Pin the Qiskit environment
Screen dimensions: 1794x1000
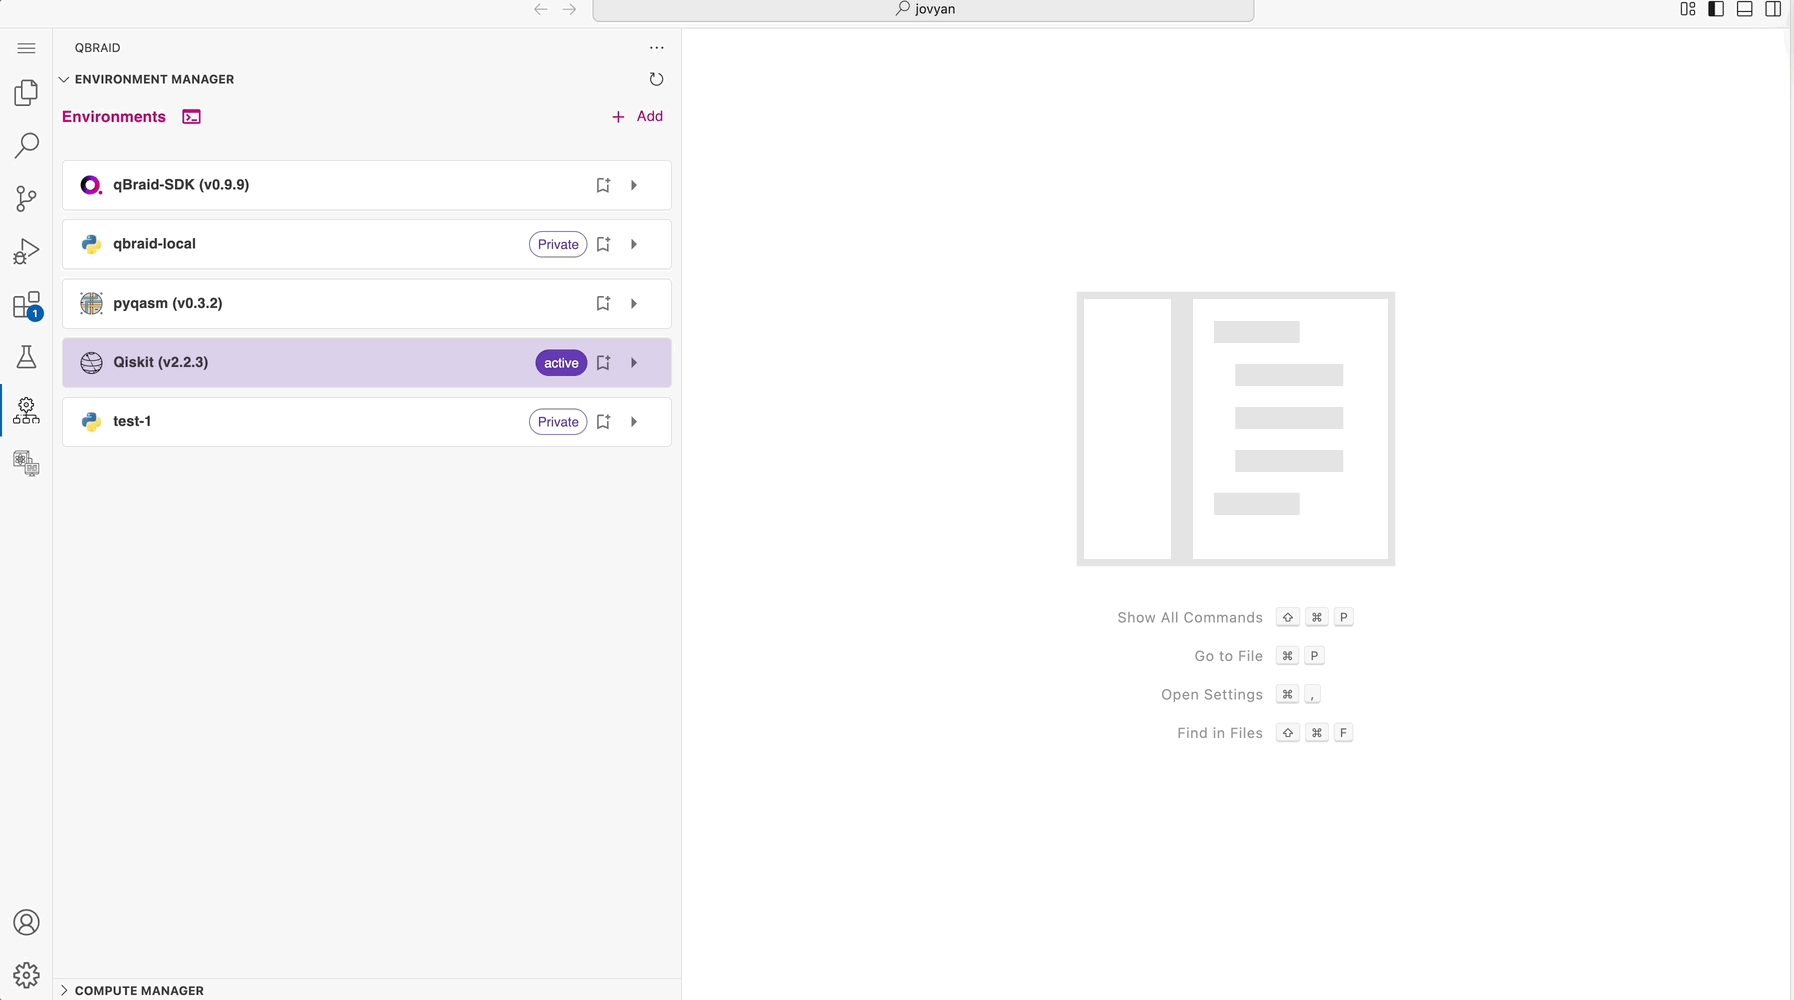(603, 363)
